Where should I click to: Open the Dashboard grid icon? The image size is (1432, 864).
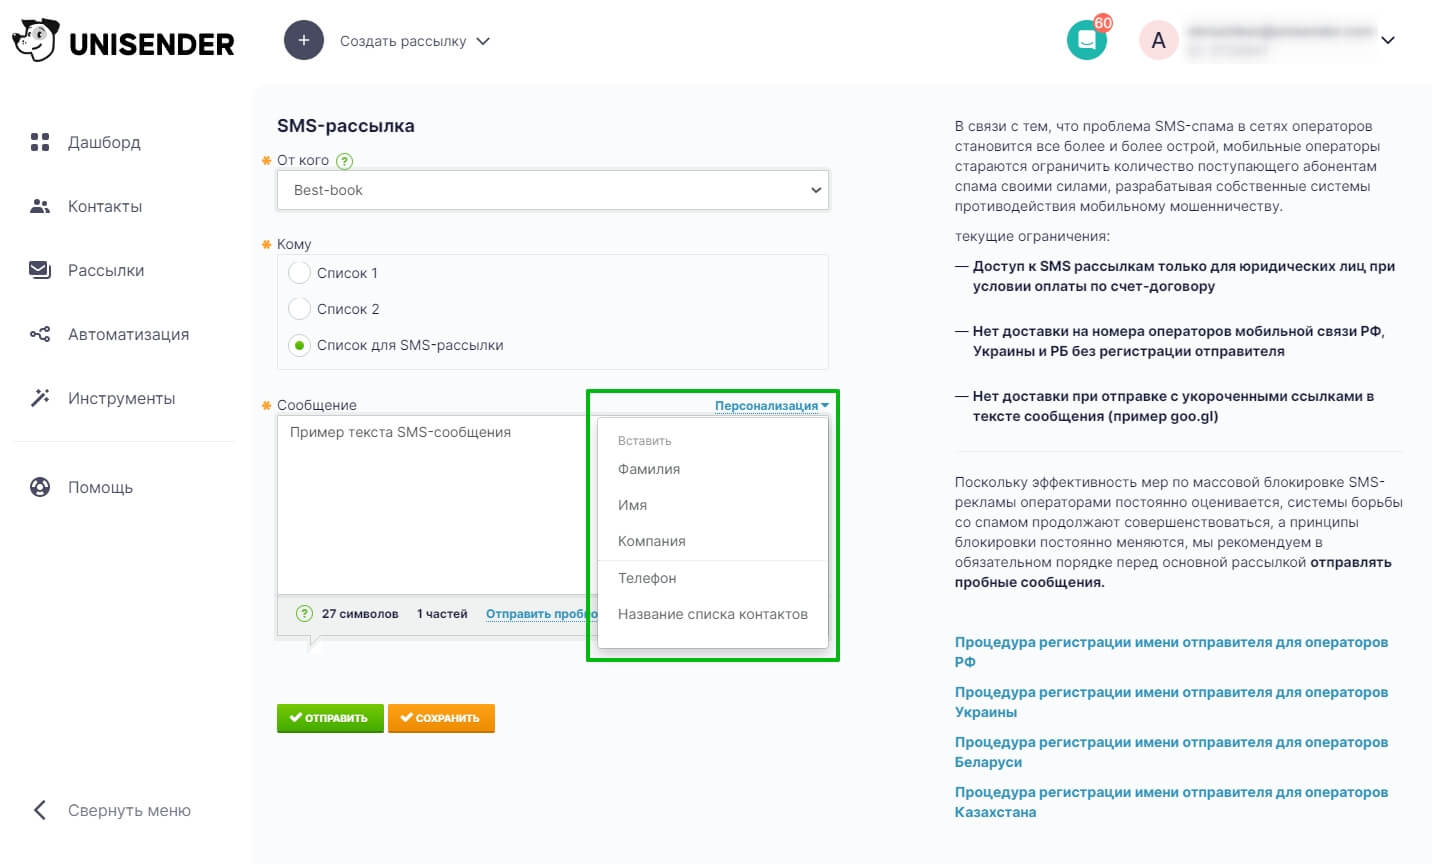(40, 142)
